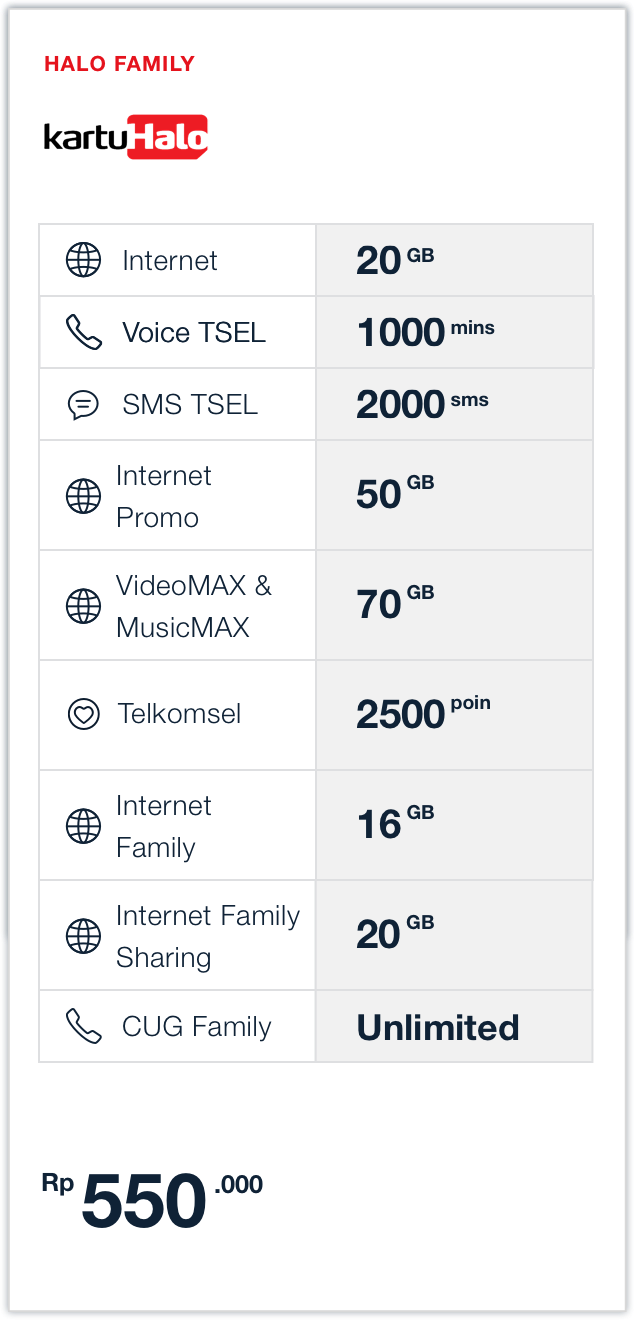The image size is (636, 1320).
Task: Click the 2500 poin Telkomsel value
Action: 423,714
